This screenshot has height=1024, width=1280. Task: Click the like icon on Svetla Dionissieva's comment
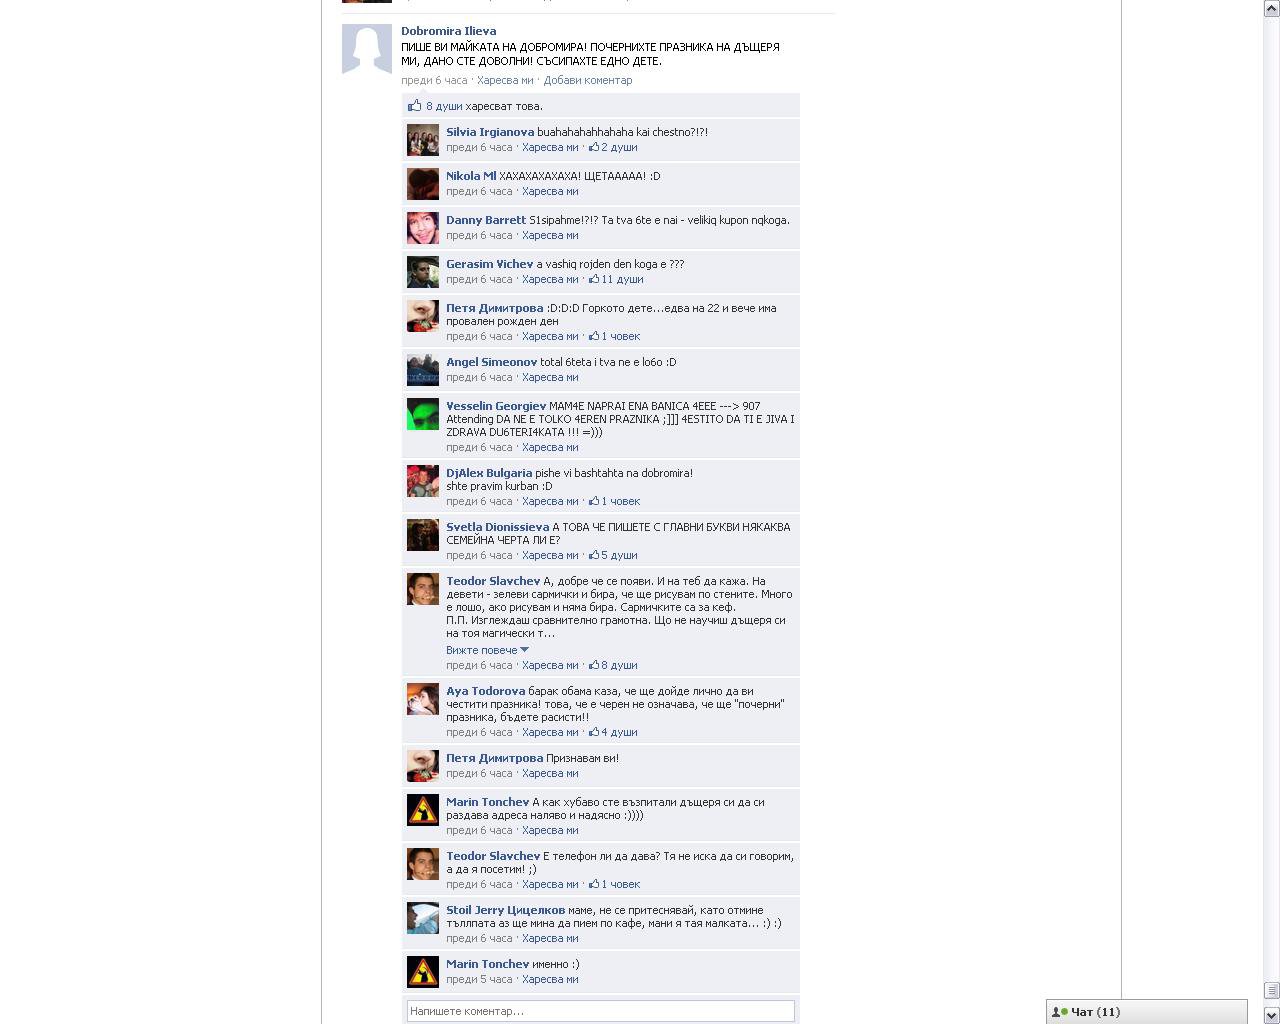[x=594, y=555]
